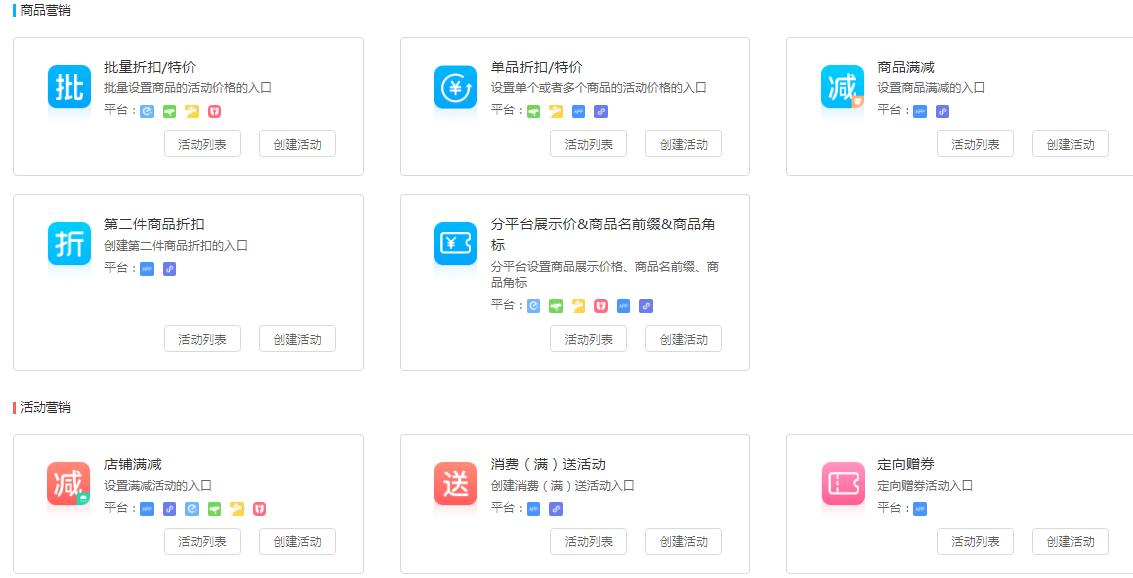Click the blue 饿了么 platform icon under 批量折扣/特价
The image size is (1133, 578).
pyautogui.click(x=146, y=111)
